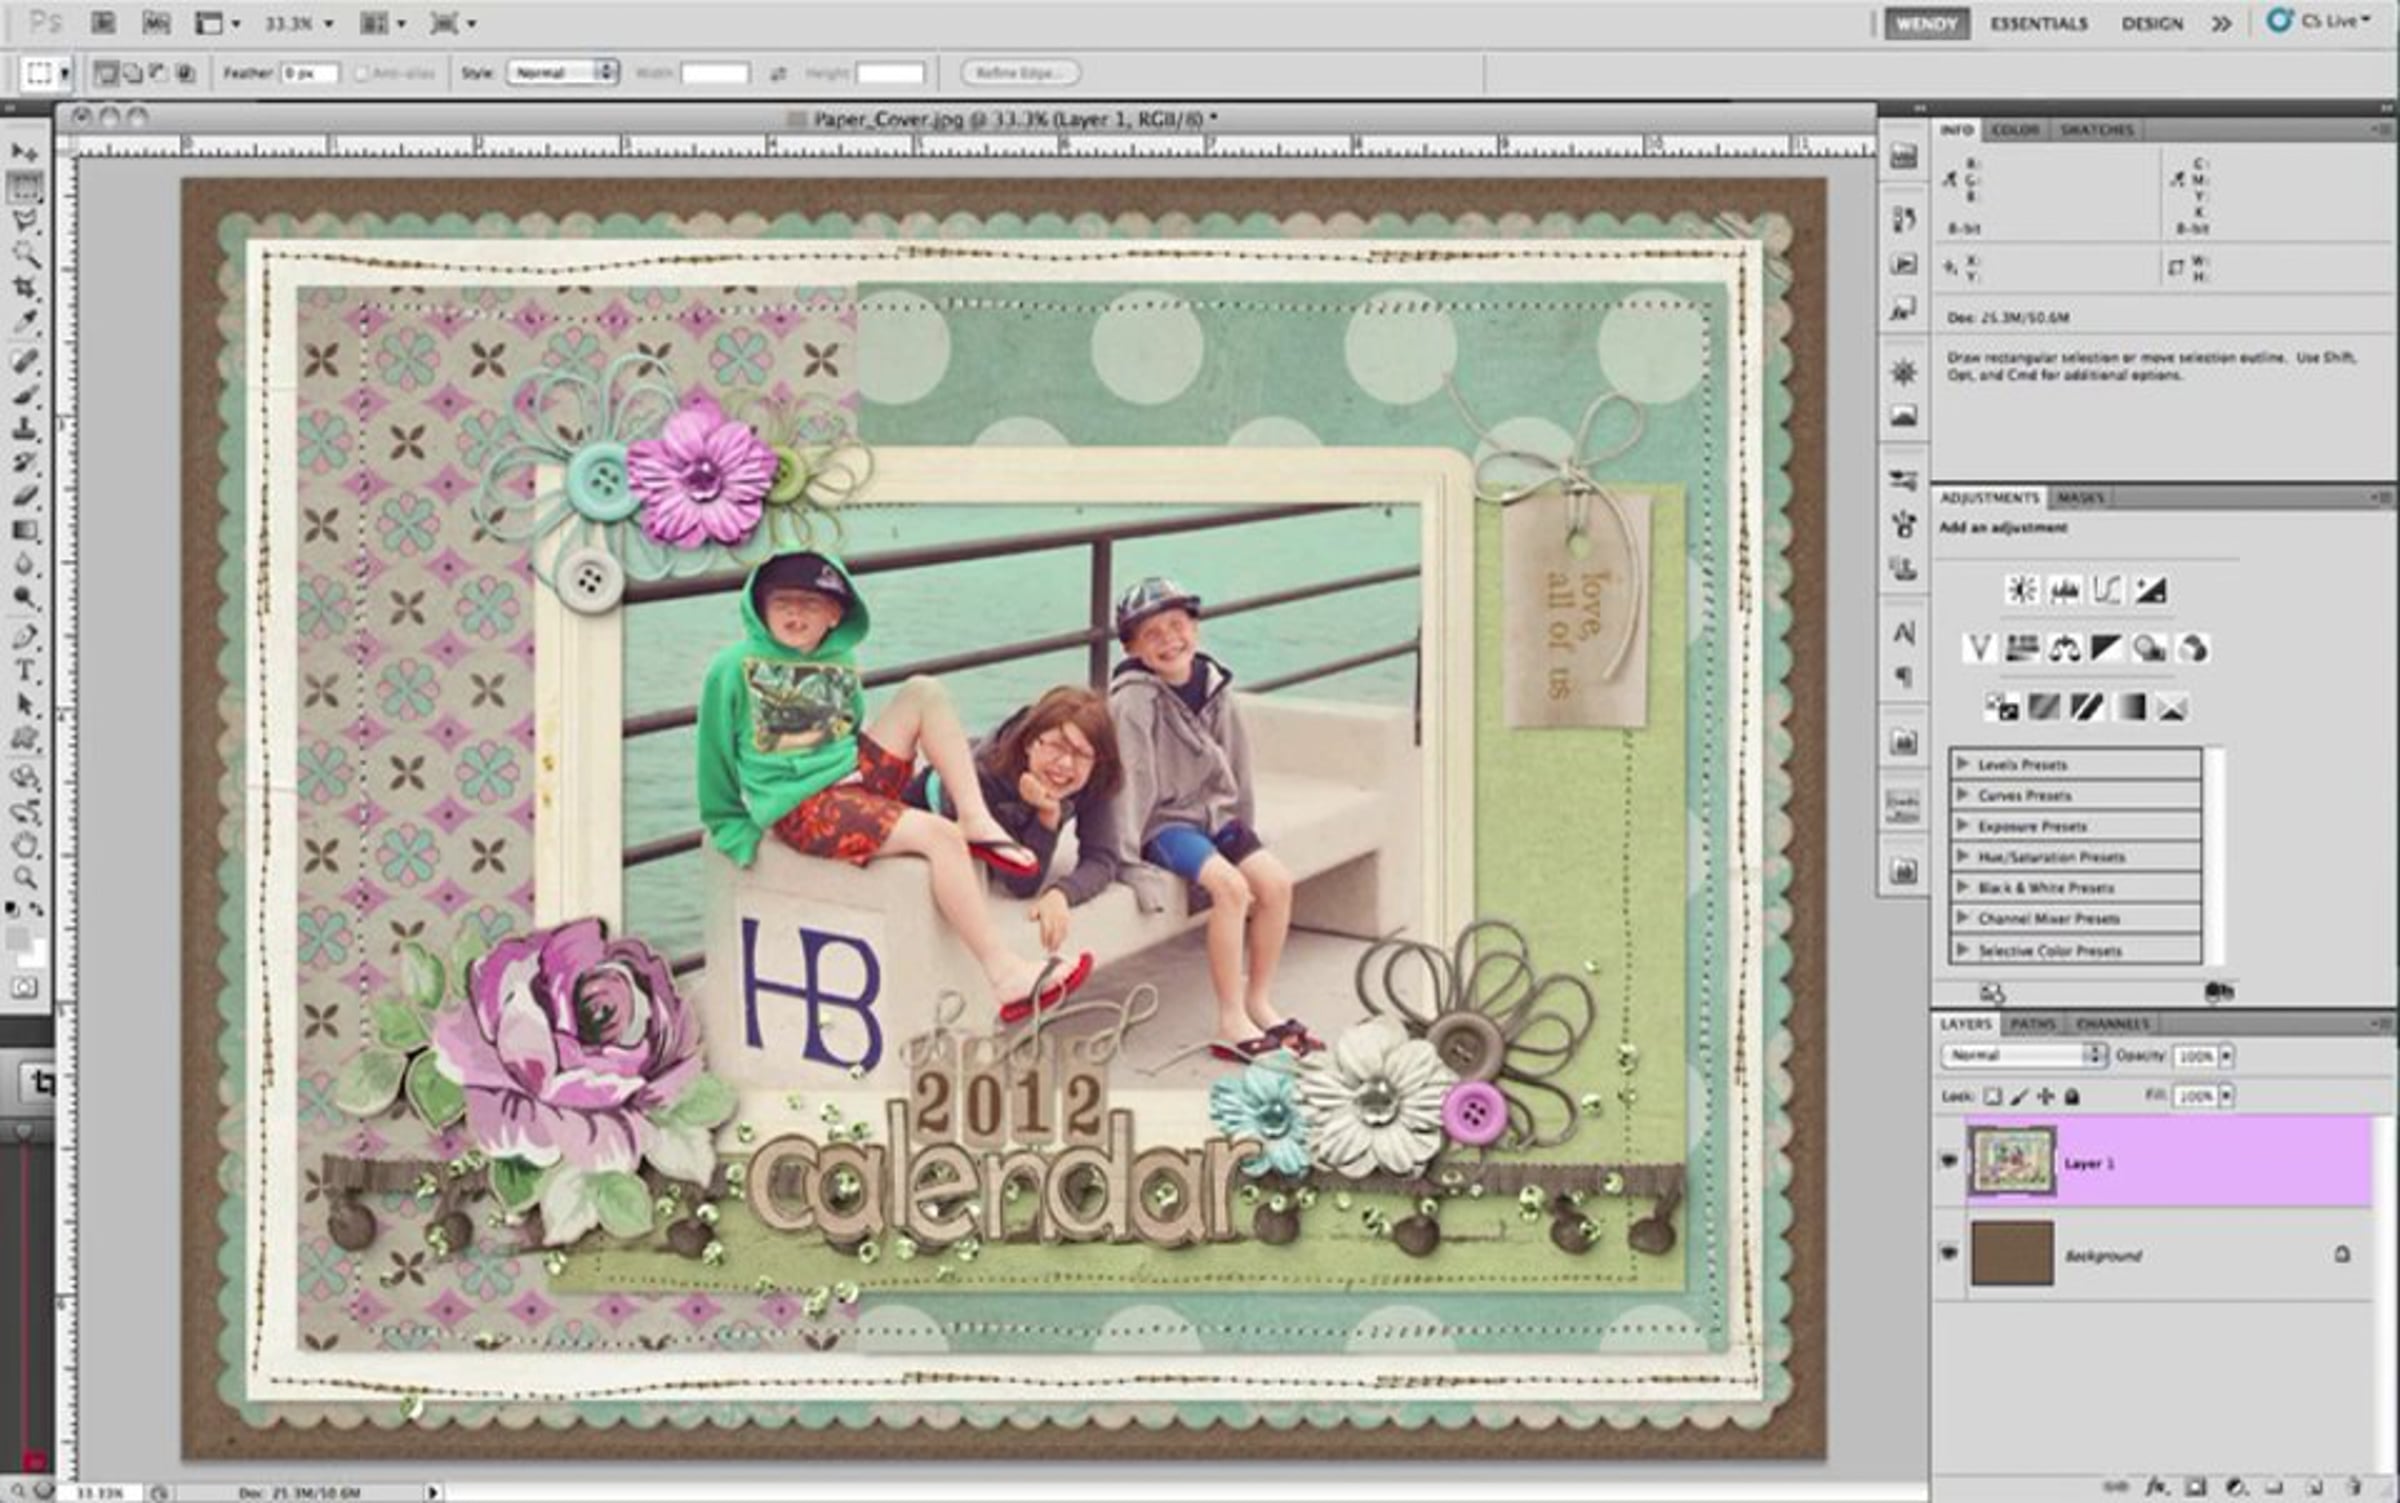This screenshot has height=1503, width=2400.
Task: Expand the Hue/Saturation Presets list
Action: (1962, 857)
